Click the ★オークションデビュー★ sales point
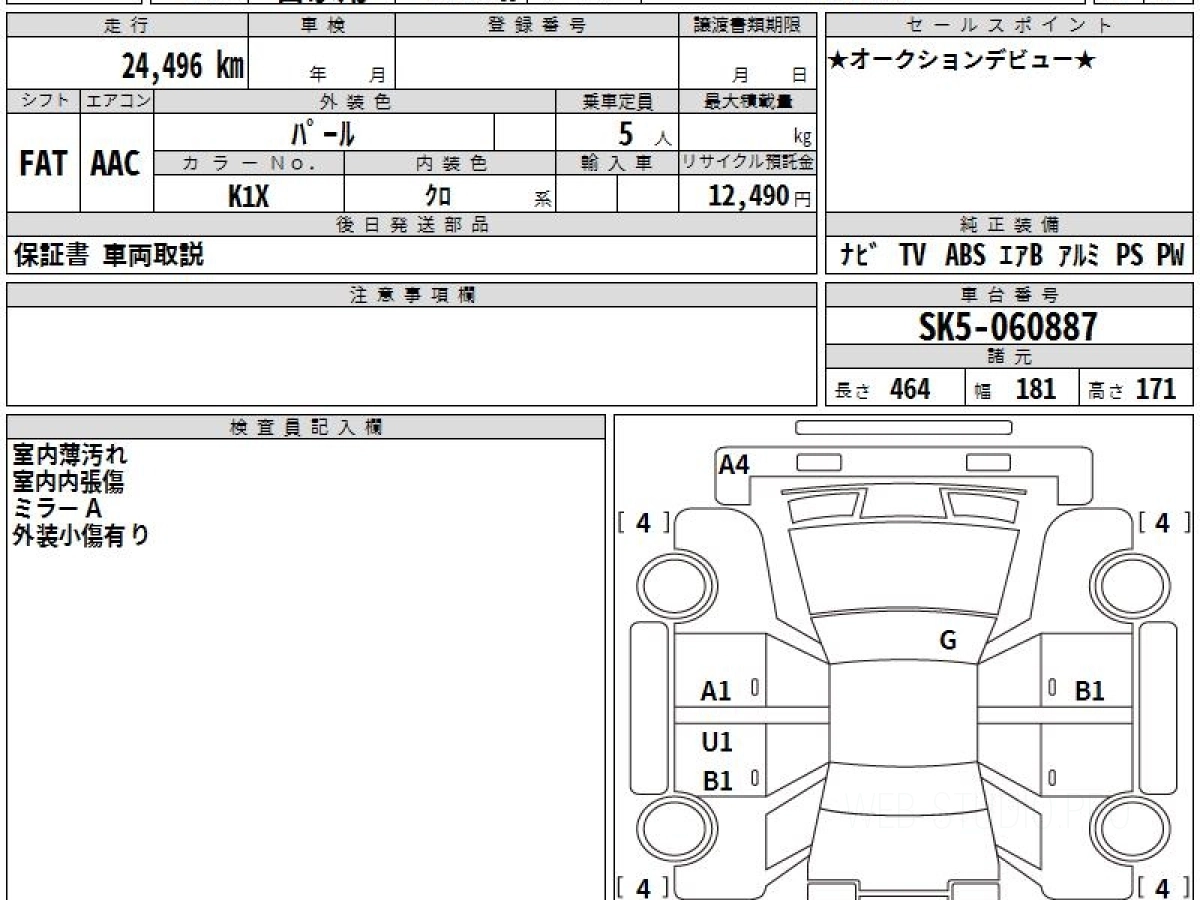Image resolution: width=1200 pixels, height=900 pixels. [x=962, y=61]
